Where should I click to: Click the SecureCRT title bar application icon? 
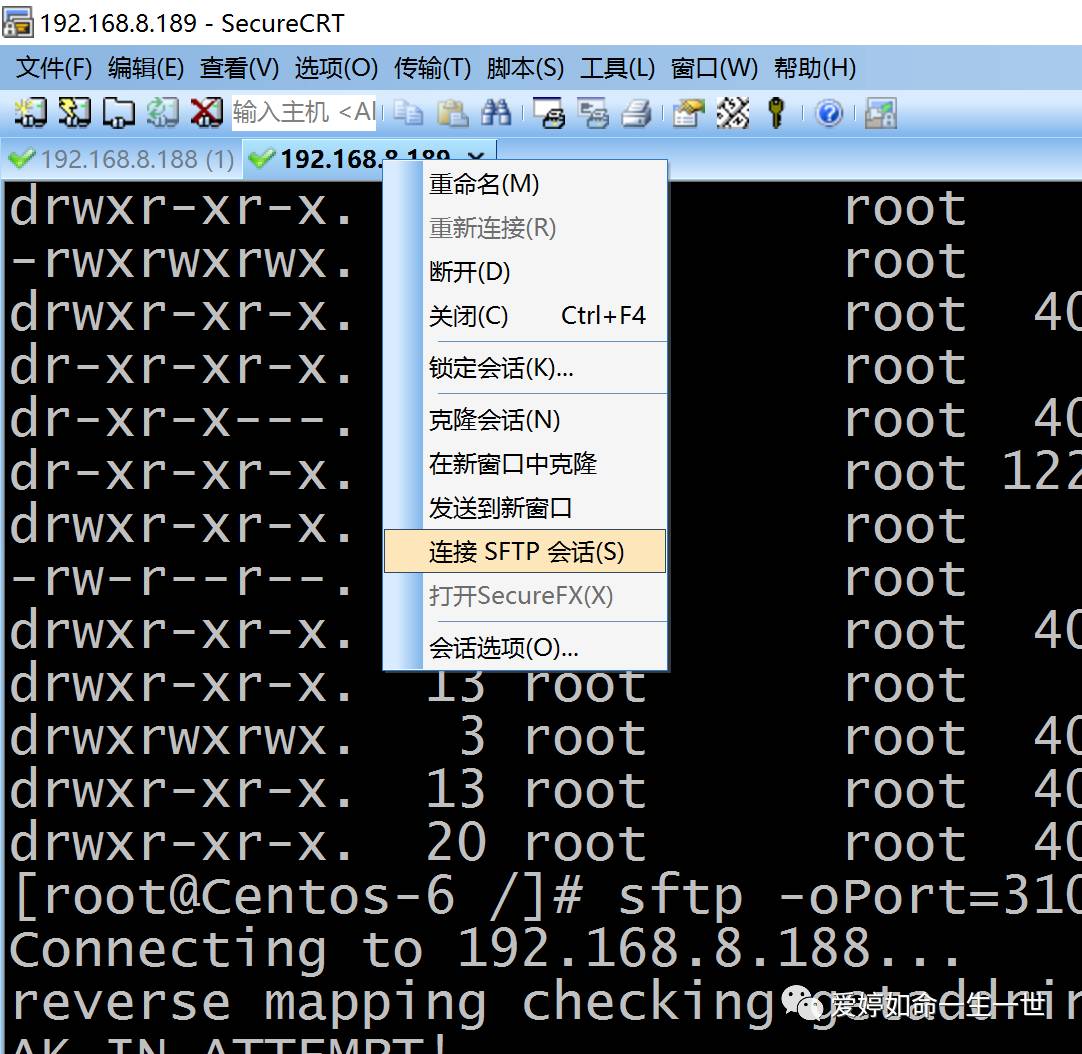(17, 23)
